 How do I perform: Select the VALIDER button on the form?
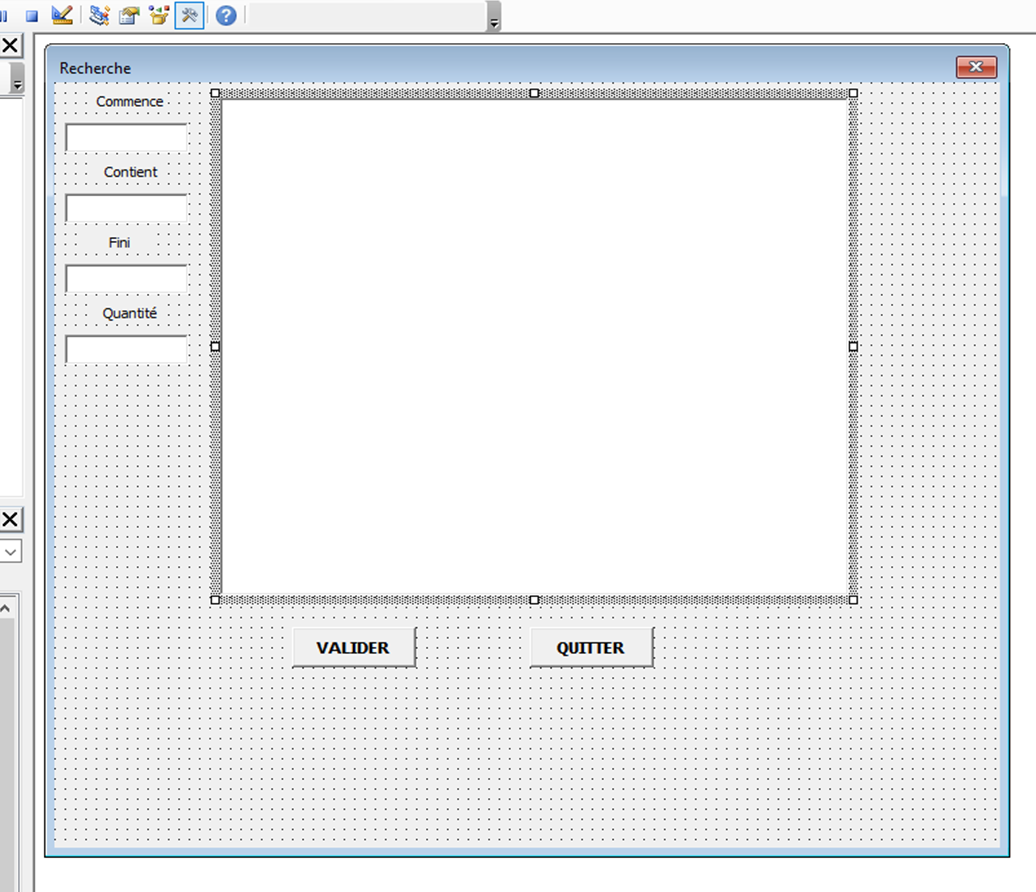[x=353, y=647]
